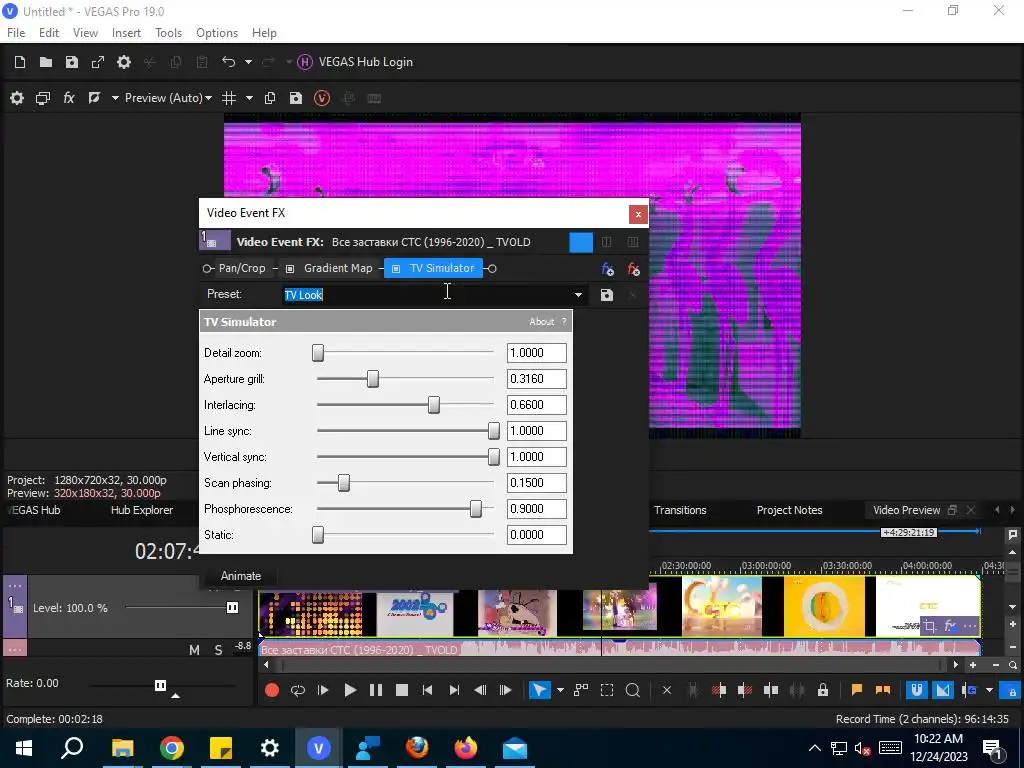Screen dimensions: 1024x768
Task: Select the Pan/Crop node in the FX chain
Action: pyautogui.click(x=242, y=268)
